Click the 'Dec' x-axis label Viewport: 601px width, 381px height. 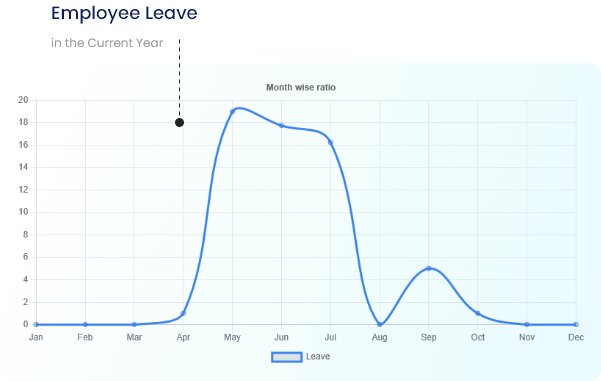click(576, 337)
